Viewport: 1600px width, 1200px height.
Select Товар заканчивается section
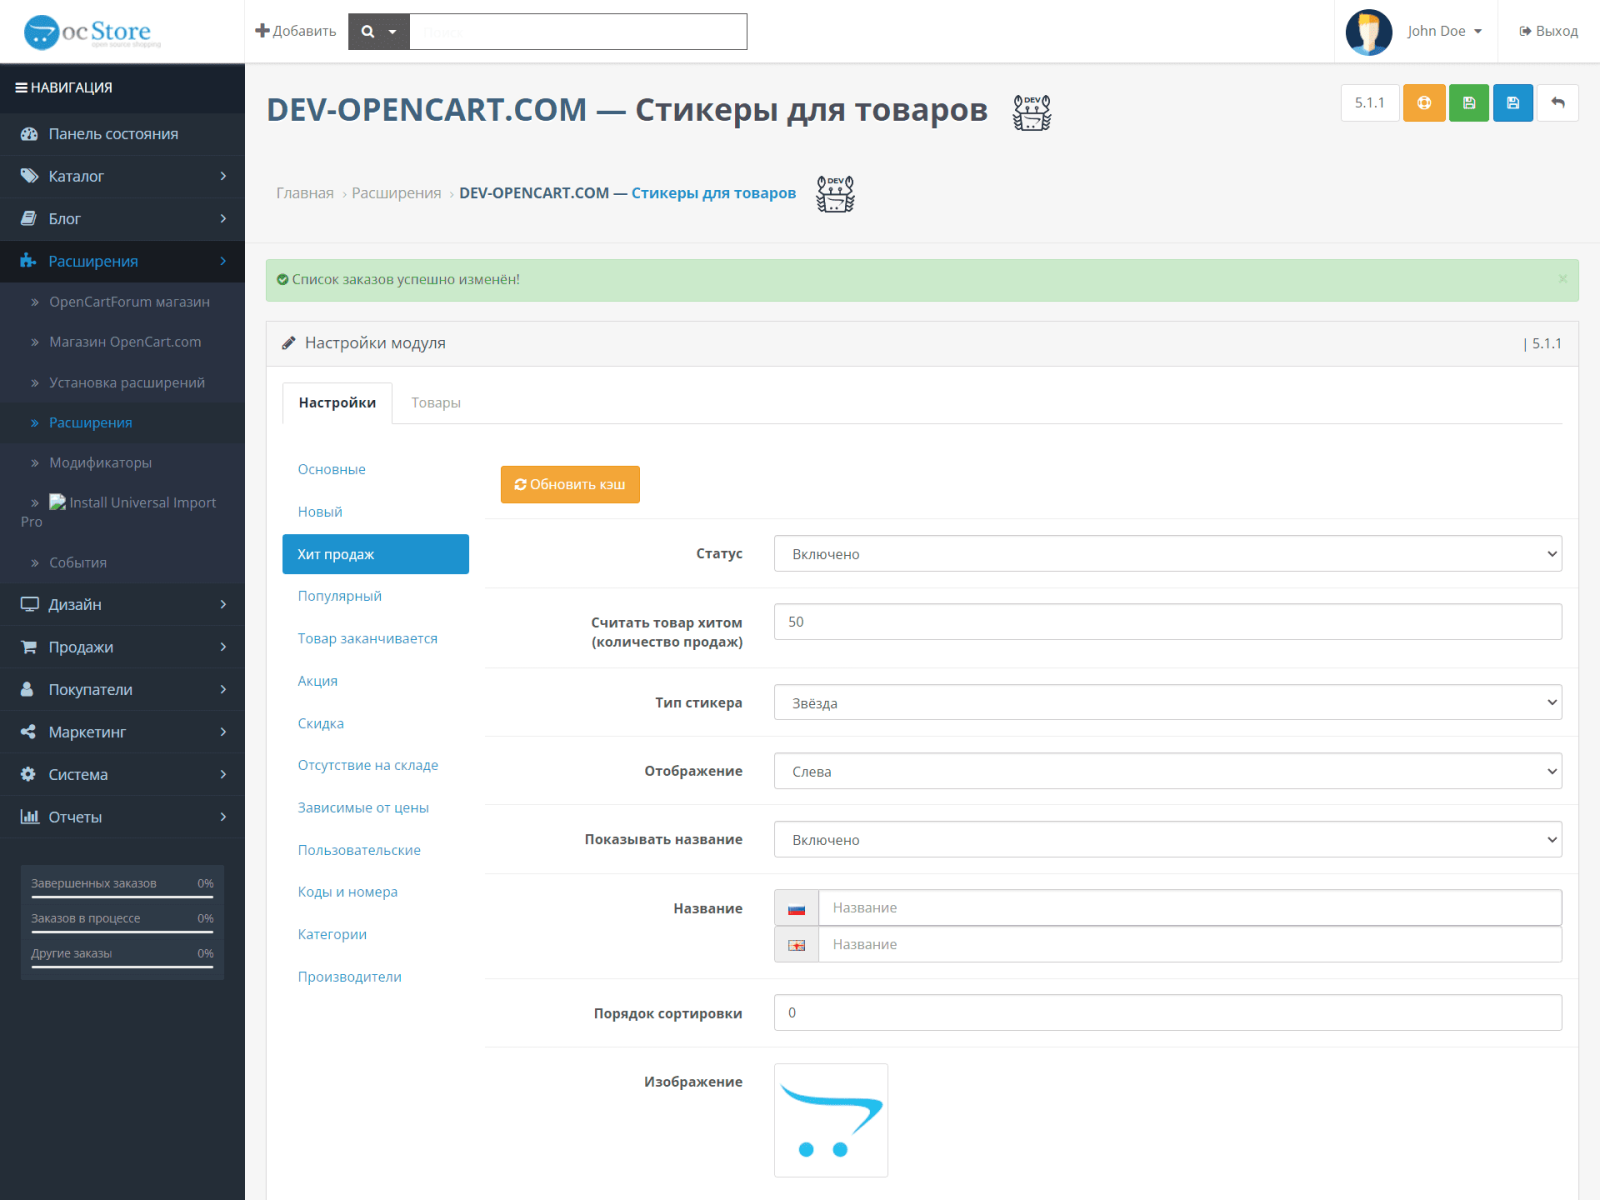pos(376,639)
